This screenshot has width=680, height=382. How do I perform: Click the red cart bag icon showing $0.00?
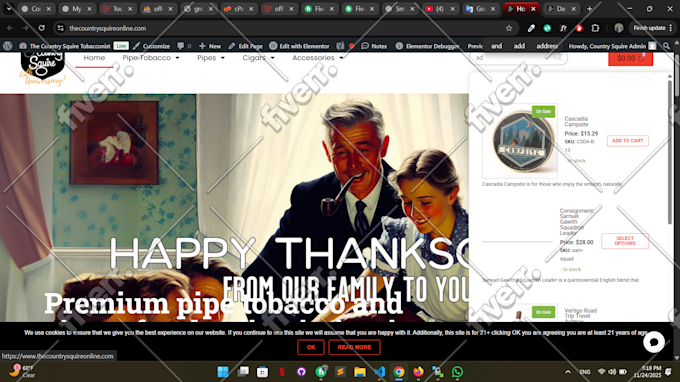[630, 58]
